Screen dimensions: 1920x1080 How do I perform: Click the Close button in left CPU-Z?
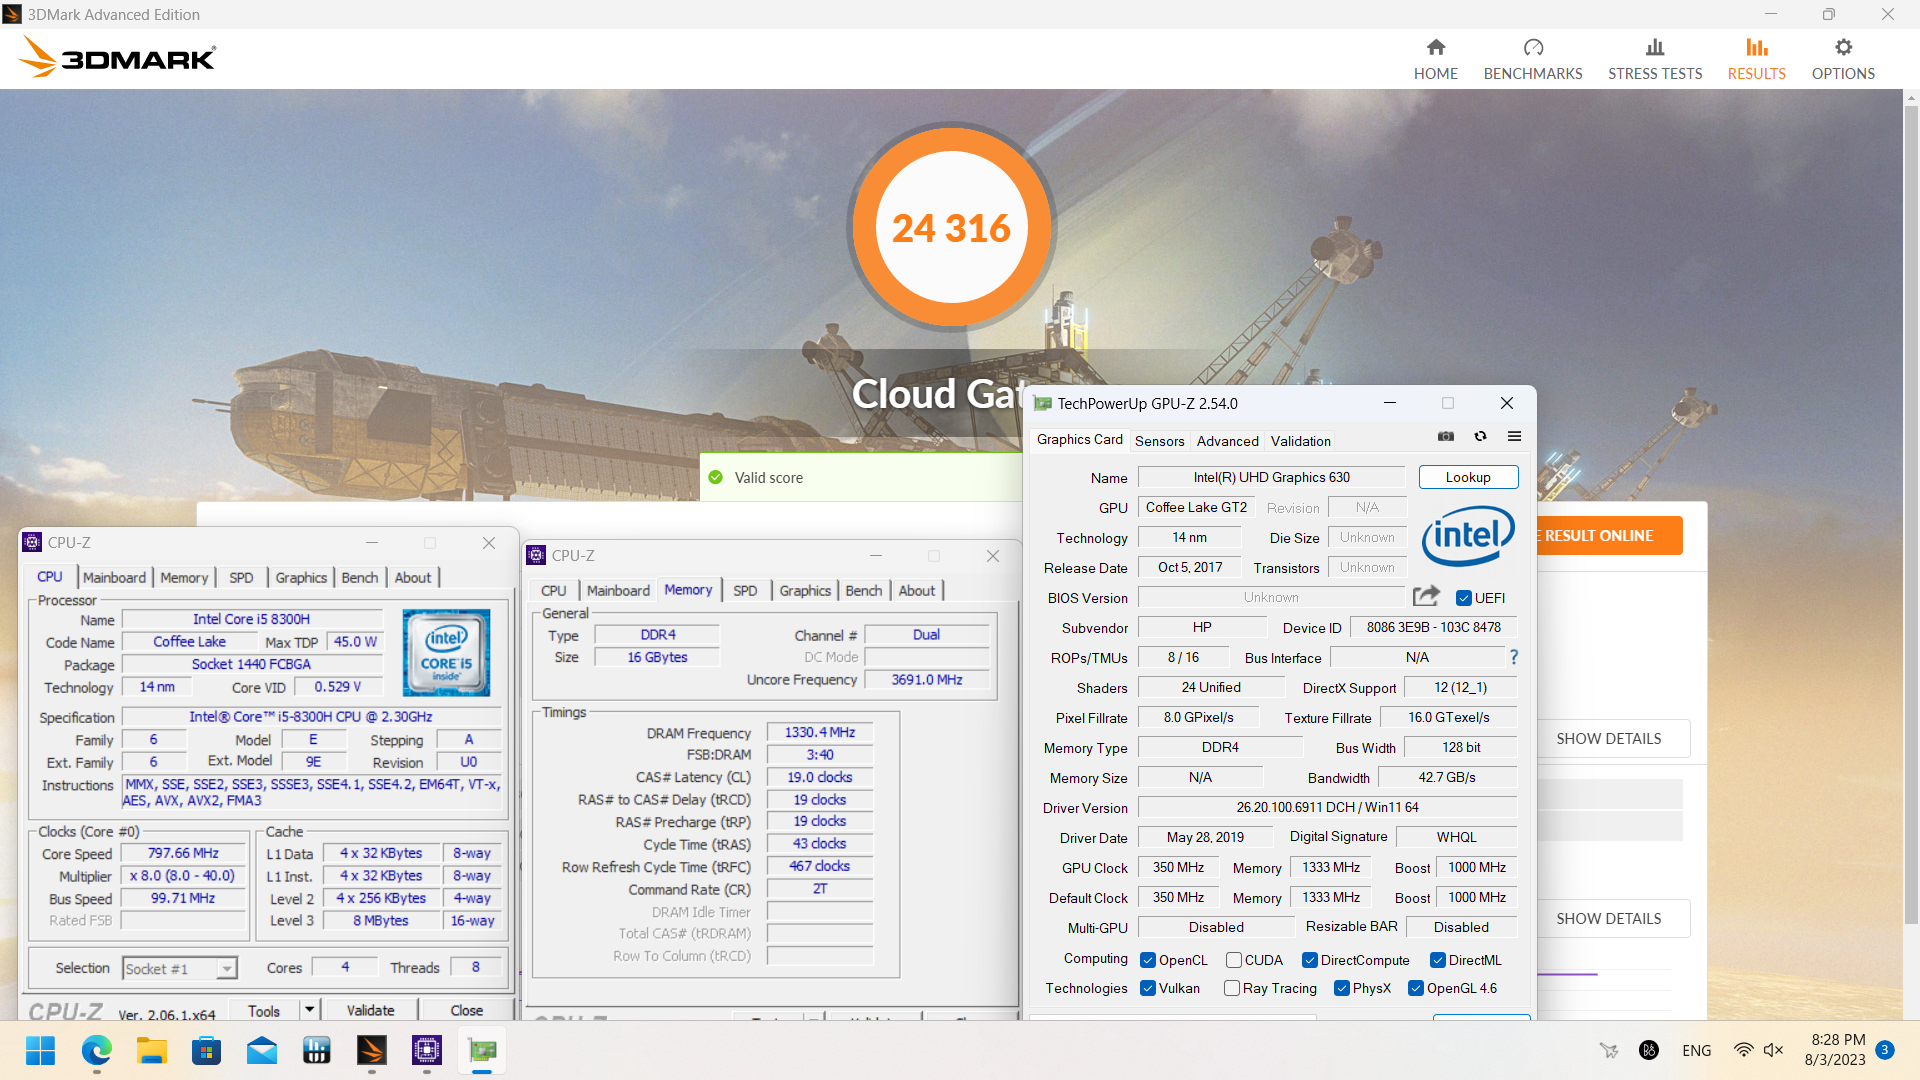pyautogui.click(x=466, y=1010)
